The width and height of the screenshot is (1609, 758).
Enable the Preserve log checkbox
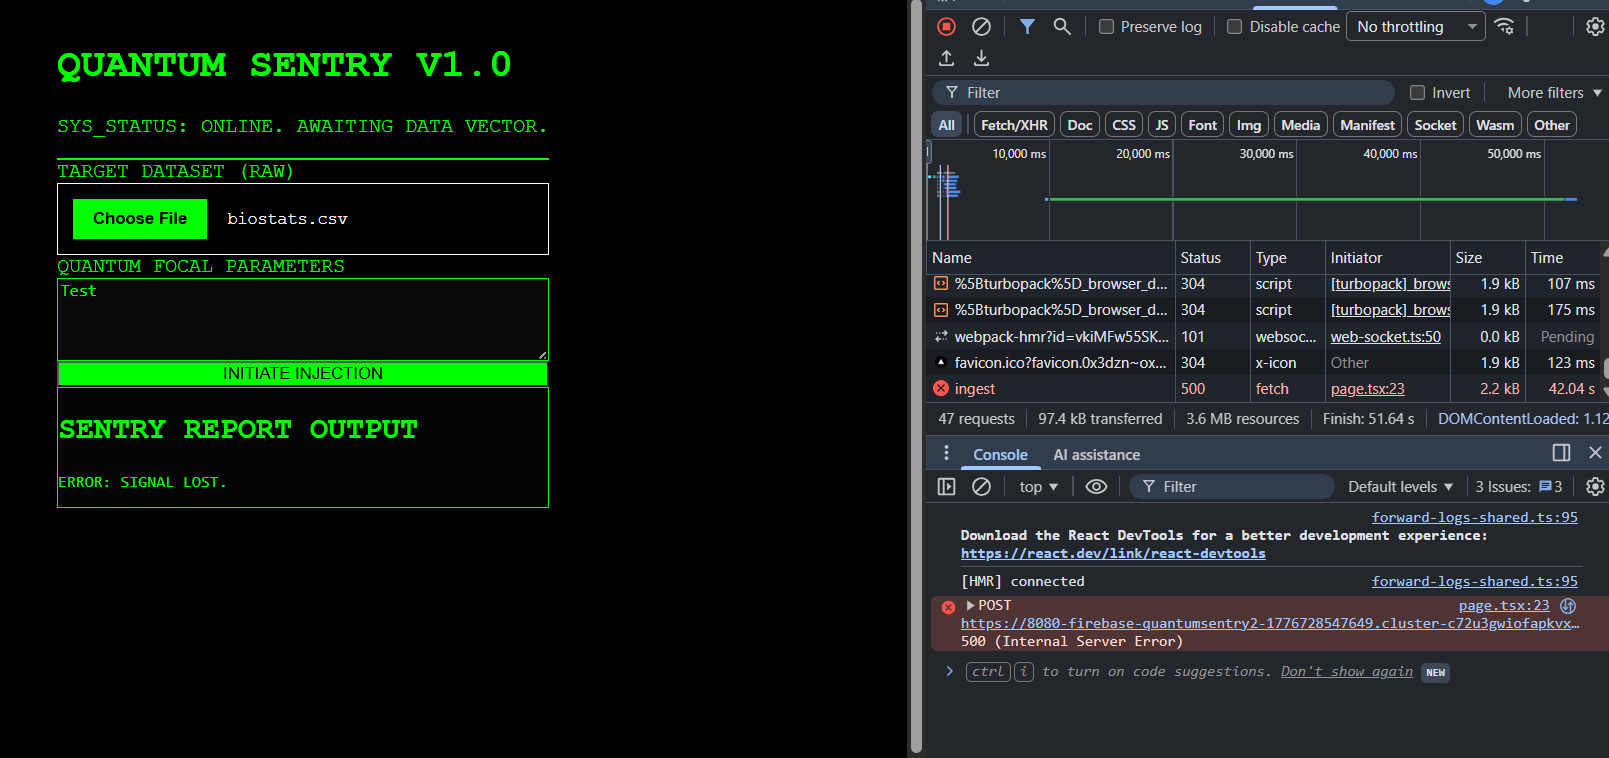(1106, 27)
